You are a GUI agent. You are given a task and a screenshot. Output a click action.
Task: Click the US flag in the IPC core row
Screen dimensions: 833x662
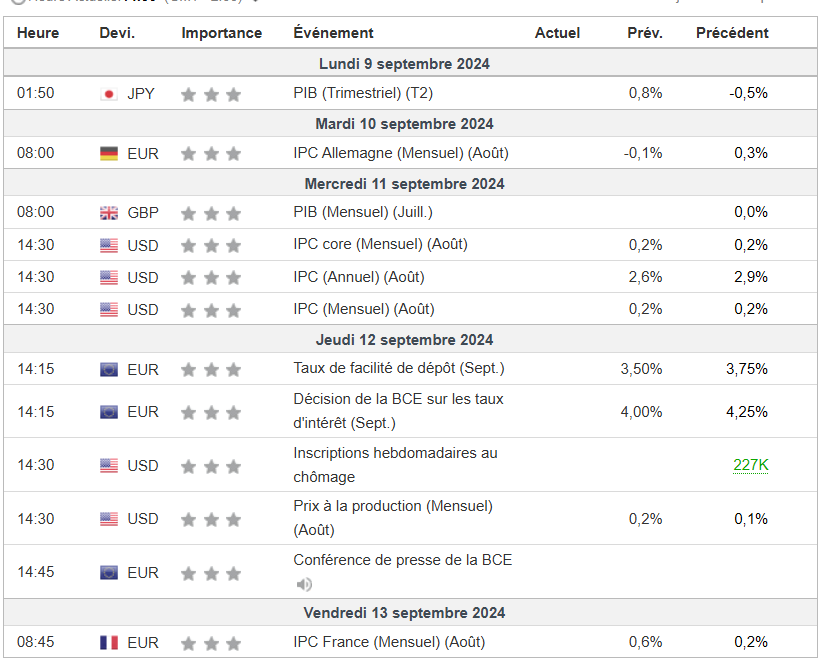pos(109,245)
